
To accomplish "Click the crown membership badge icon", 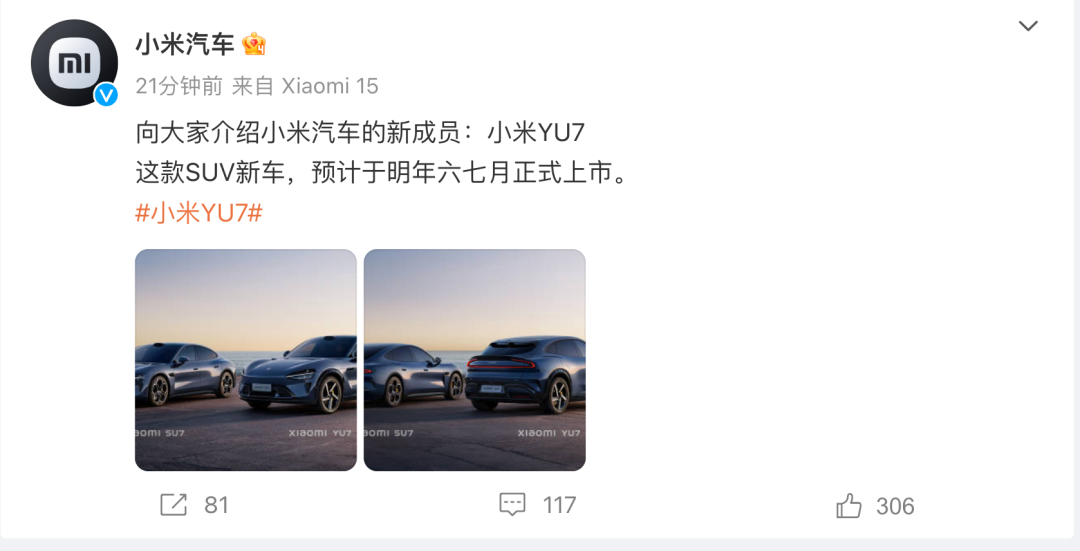I will (254, 45).
